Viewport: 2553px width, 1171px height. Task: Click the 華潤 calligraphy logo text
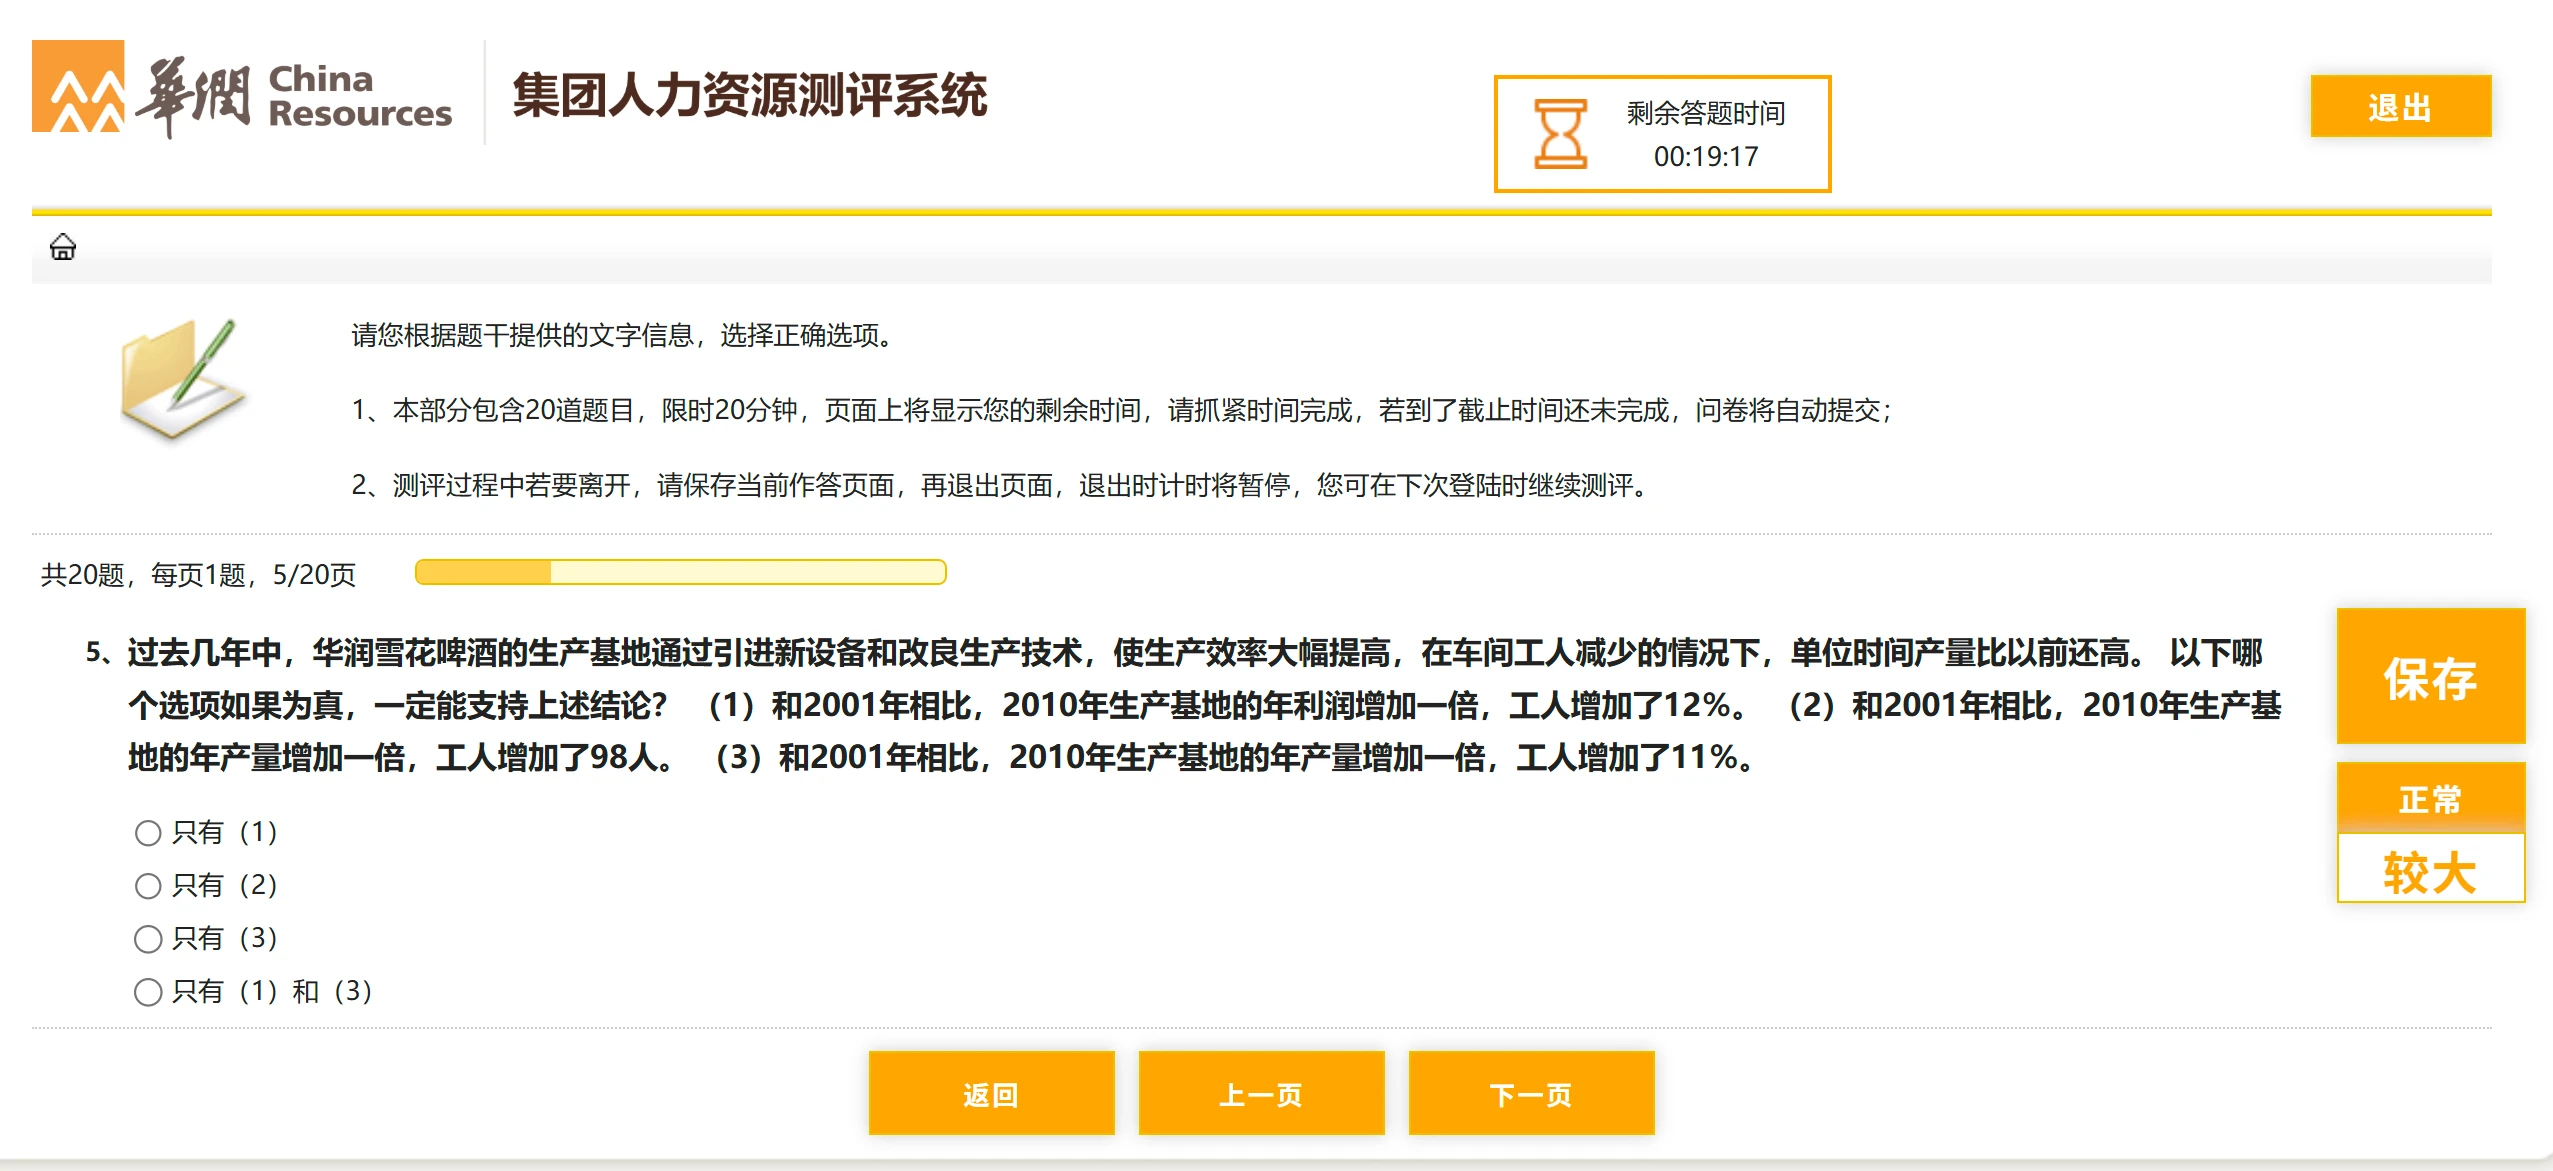(x=192, y=97)
